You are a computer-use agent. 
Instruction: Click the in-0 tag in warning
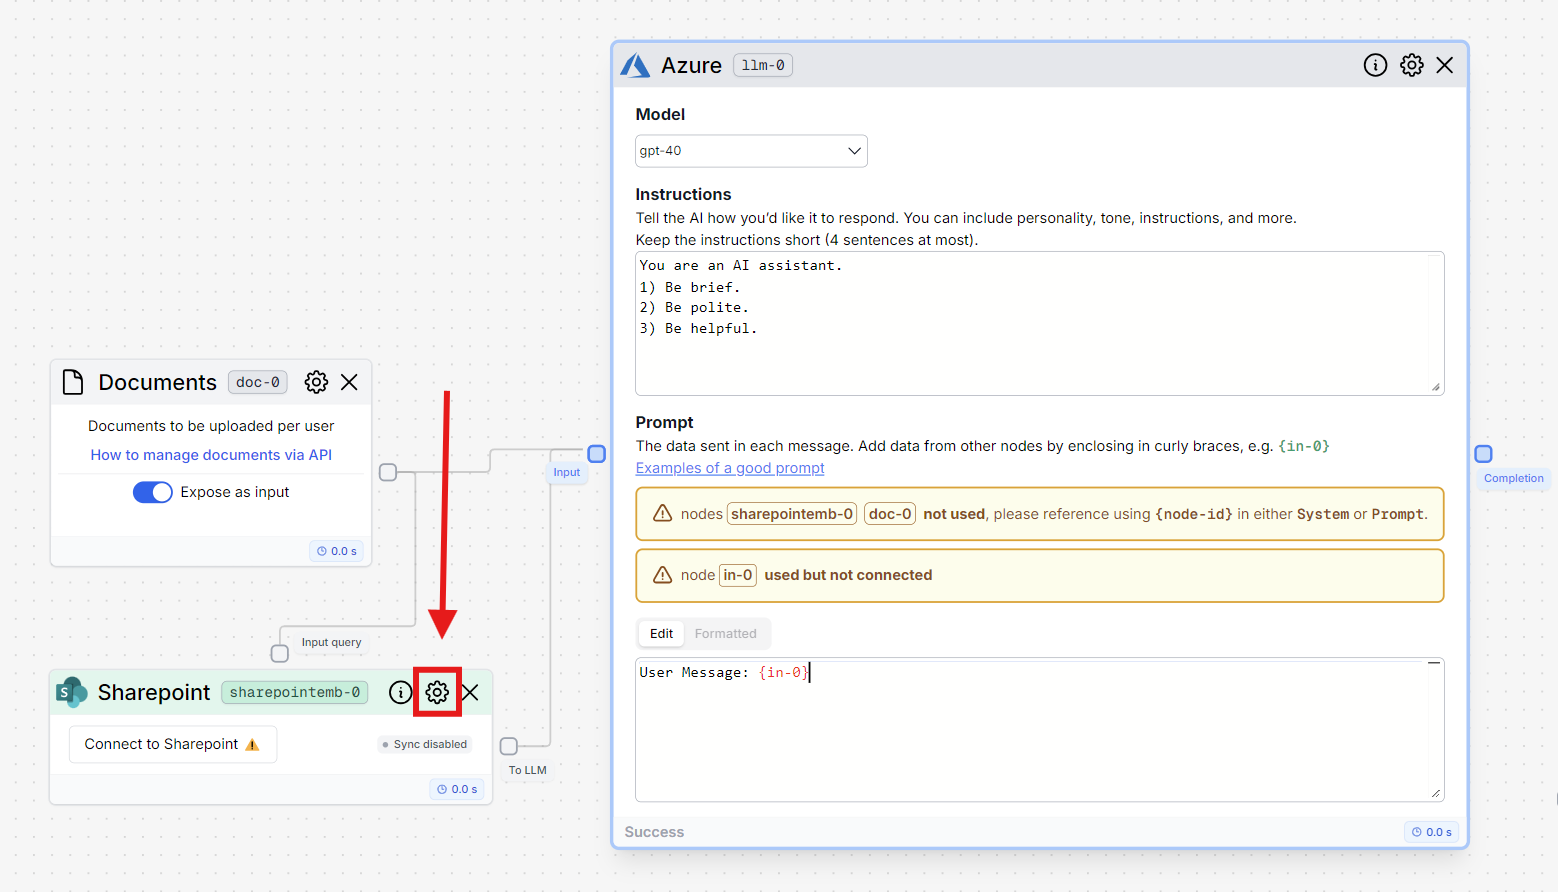pos(738,575)
